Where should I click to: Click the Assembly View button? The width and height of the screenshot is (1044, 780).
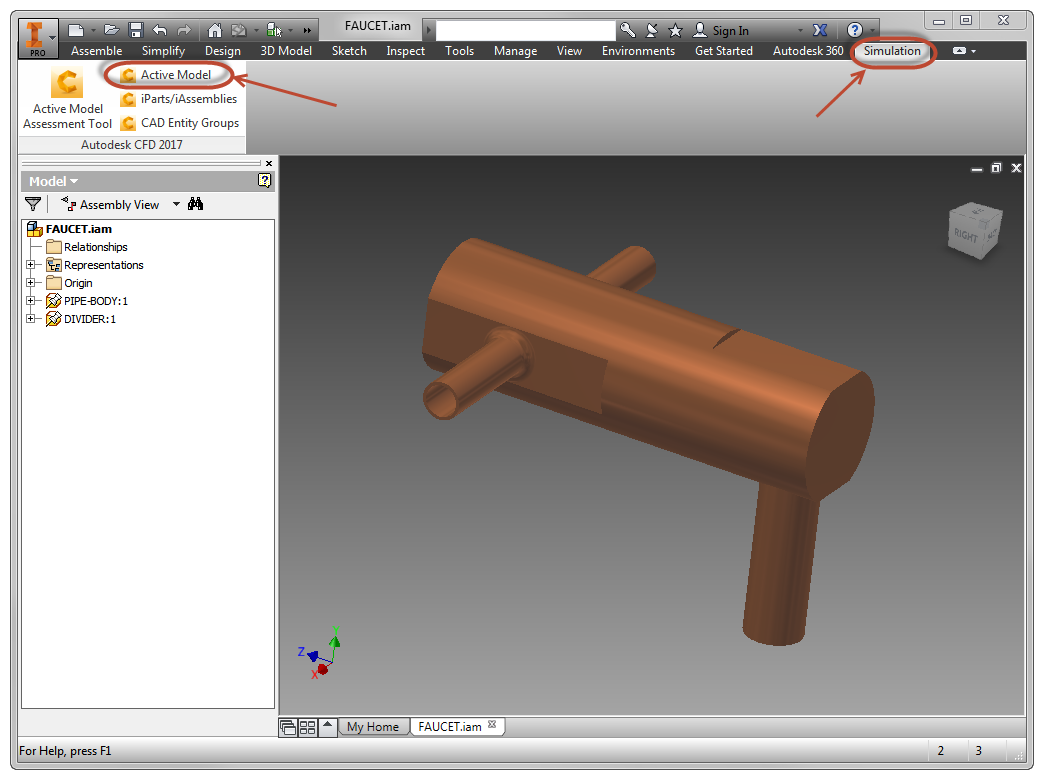[110, 204]
